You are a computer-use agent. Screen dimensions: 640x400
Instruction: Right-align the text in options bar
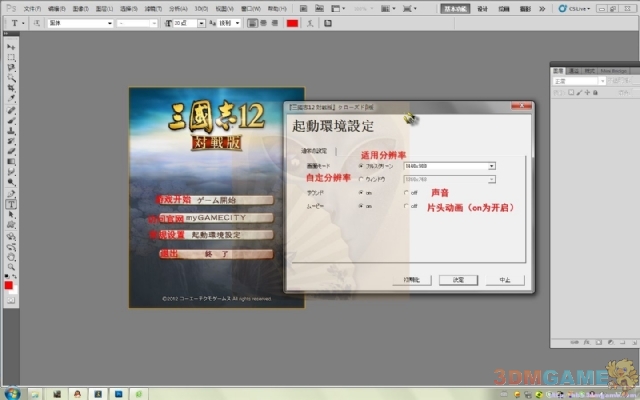pyautogui.click(x=275, y=23)
